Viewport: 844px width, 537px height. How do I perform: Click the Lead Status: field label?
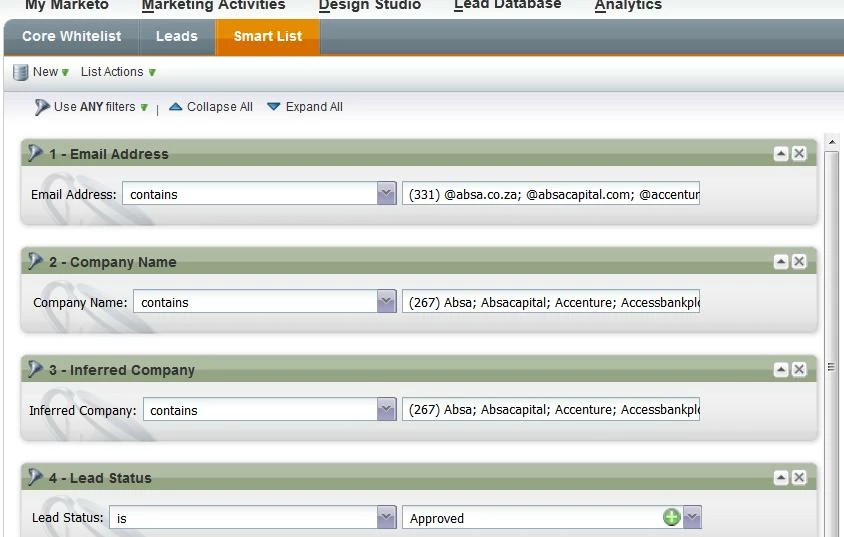click(68, 518)
